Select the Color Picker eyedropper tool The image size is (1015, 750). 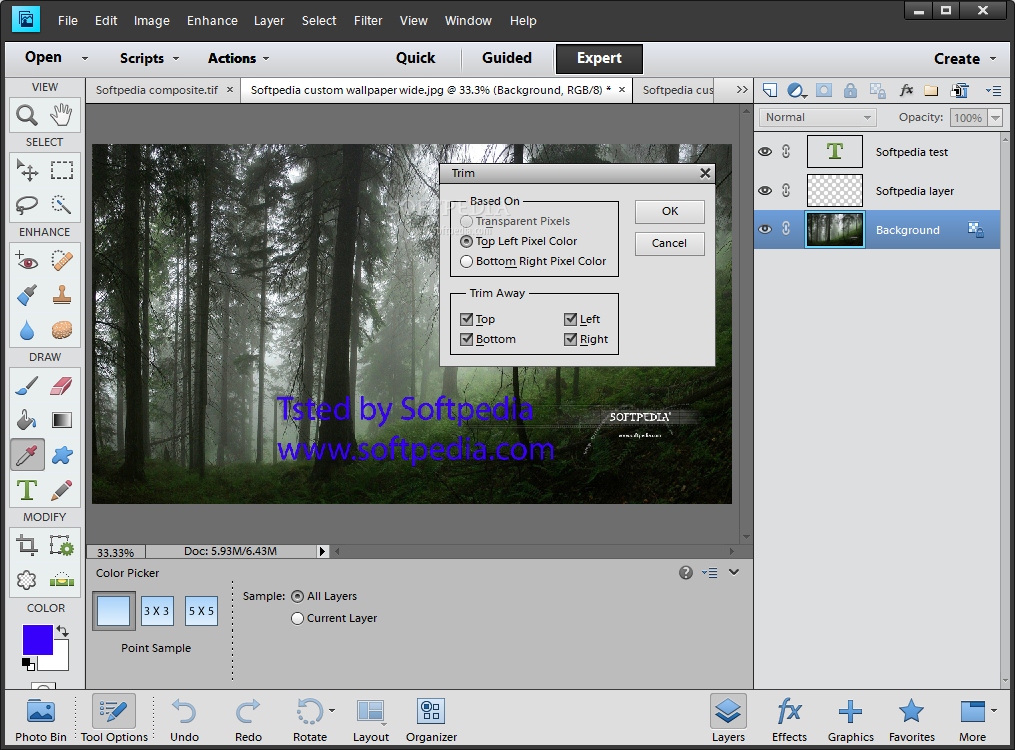pos(27,455)
